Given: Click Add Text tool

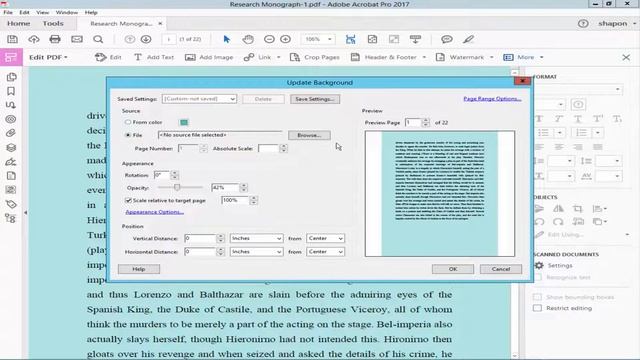Looking at the screenshot, I should point(154,58).
